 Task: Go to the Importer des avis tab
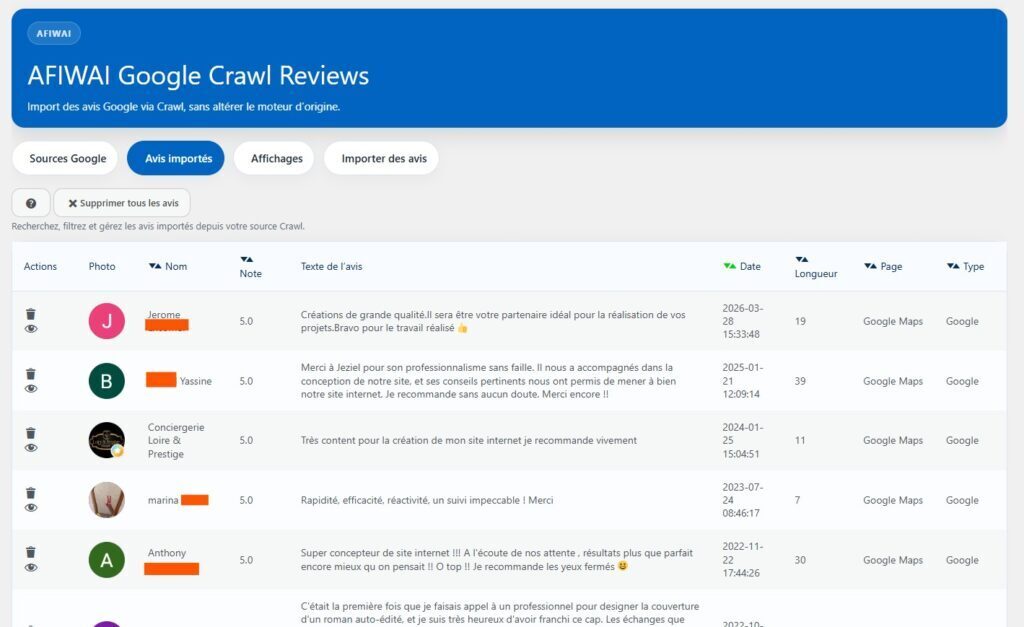point(383,158)
